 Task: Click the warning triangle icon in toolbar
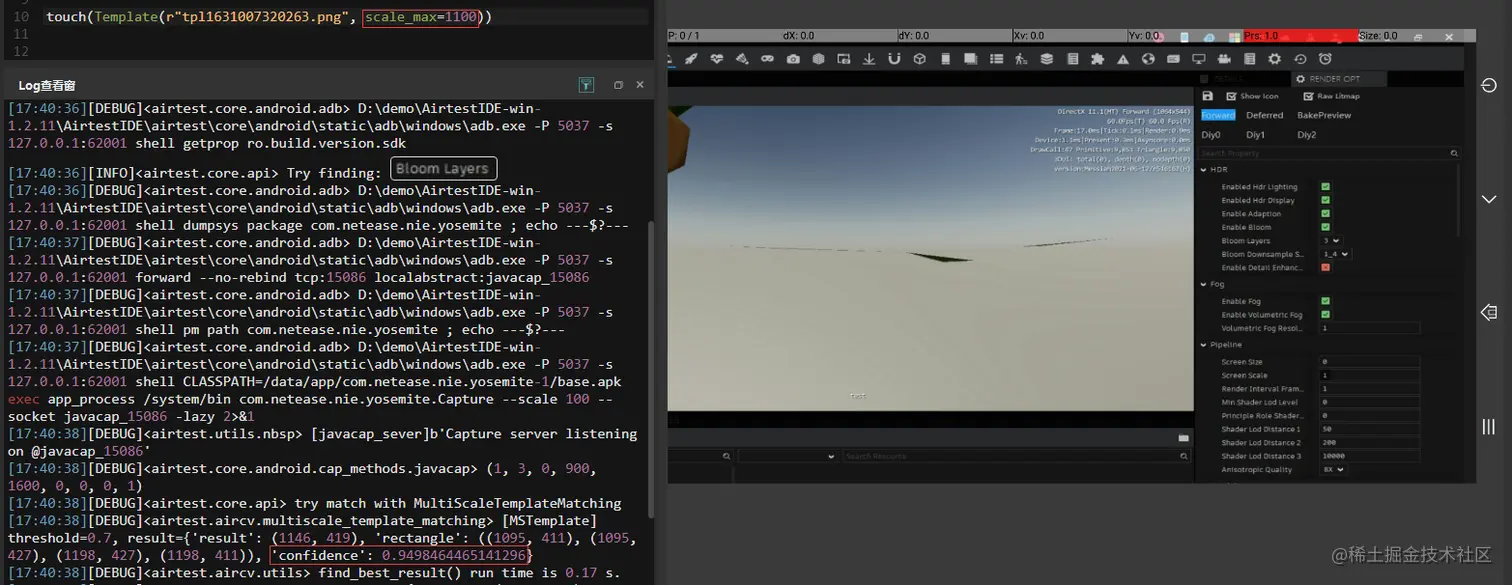pyautogui.click(x=1123, y=59)
